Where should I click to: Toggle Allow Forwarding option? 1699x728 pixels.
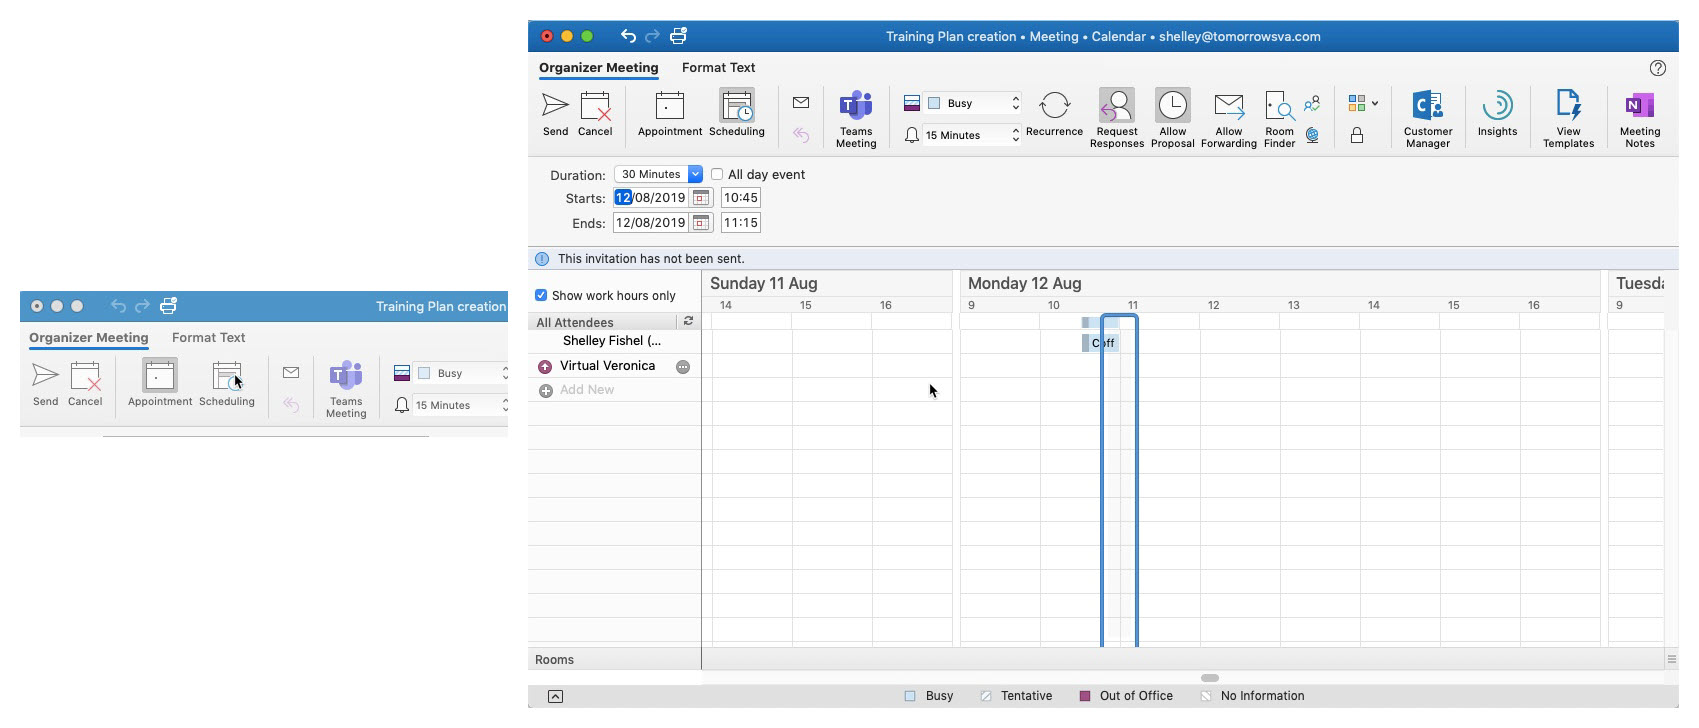[x=1229, y=118]
